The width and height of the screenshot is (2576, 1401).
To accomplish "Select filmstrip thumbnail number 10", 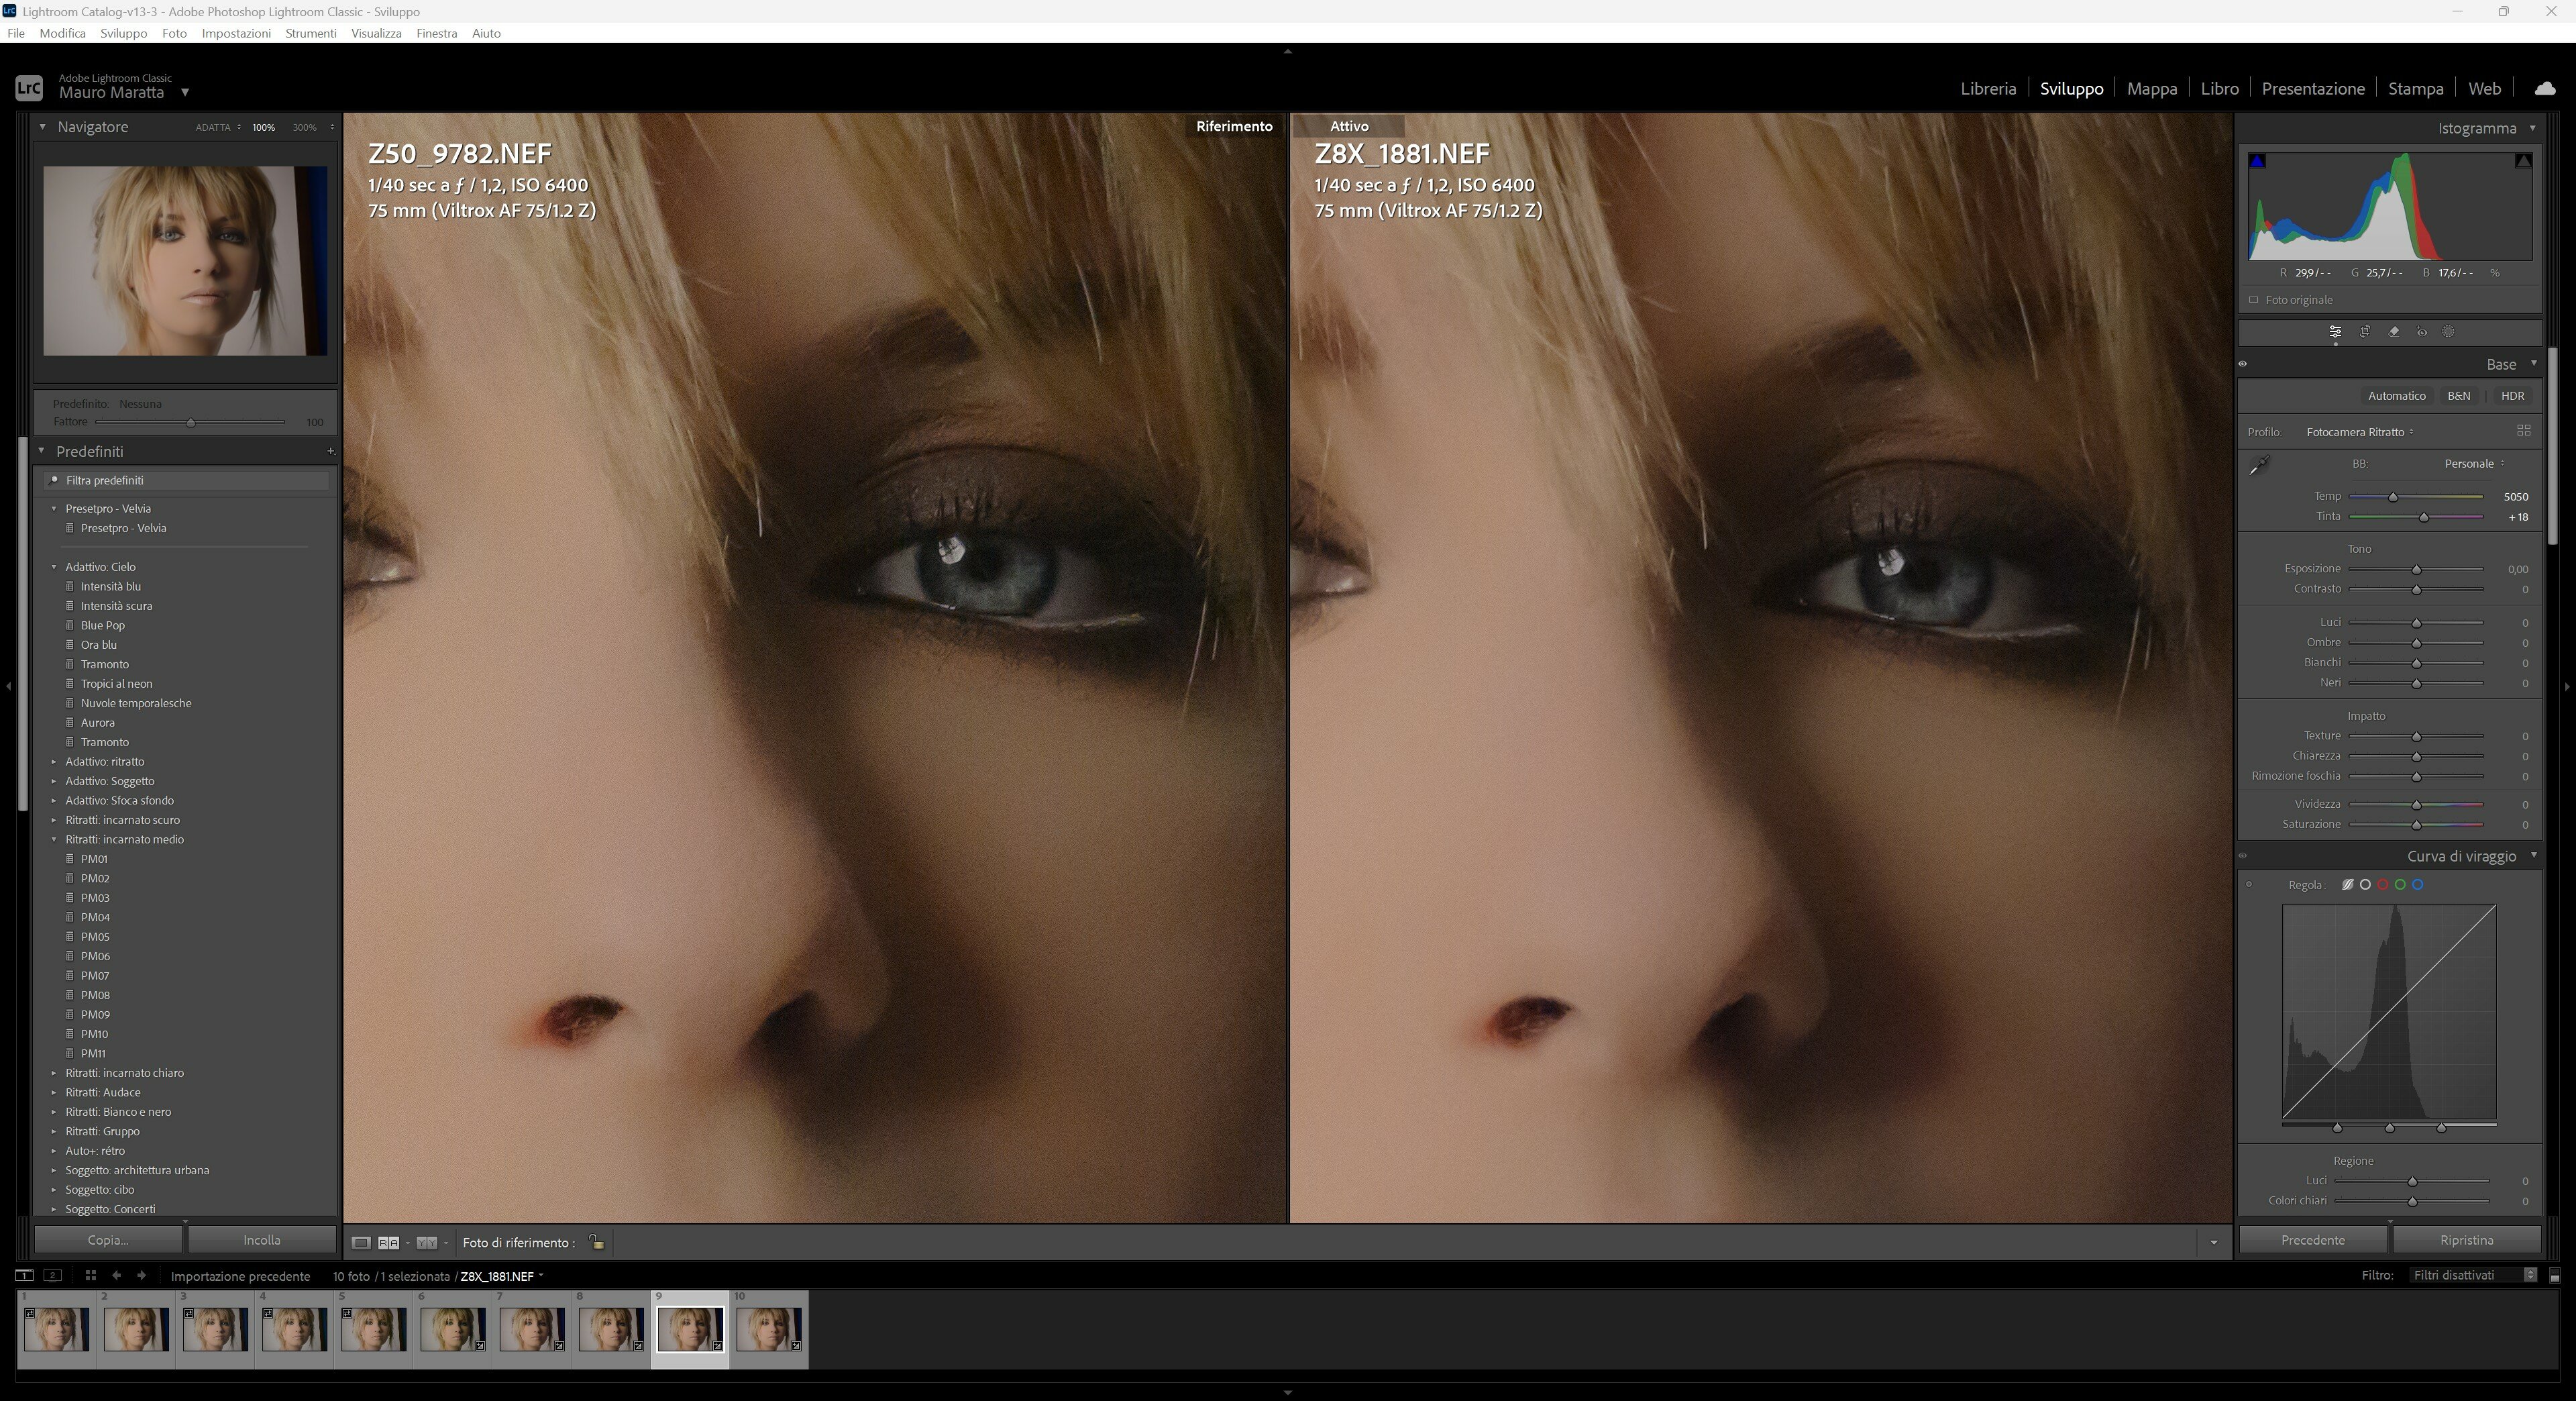I will [x=768, y=1329].
